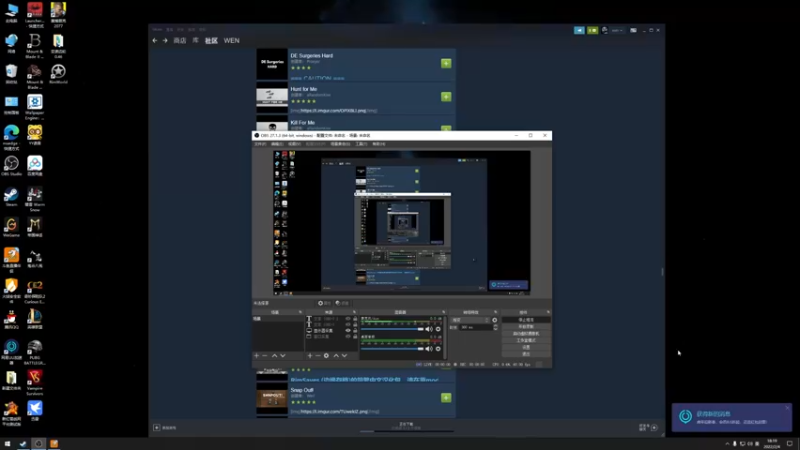
Task: Go back in Steam navigation
Action: (155, 41)
